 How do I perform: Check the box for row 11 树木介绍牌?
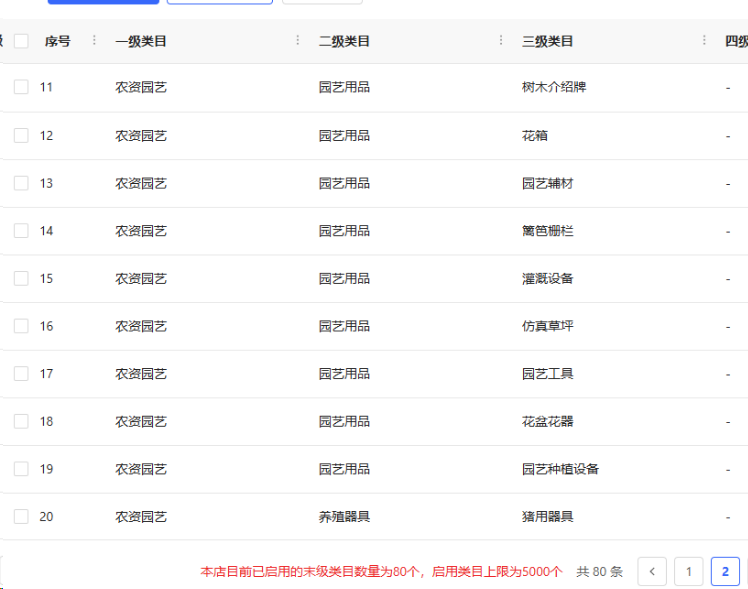pyautogui.click(x=21, y=87)
